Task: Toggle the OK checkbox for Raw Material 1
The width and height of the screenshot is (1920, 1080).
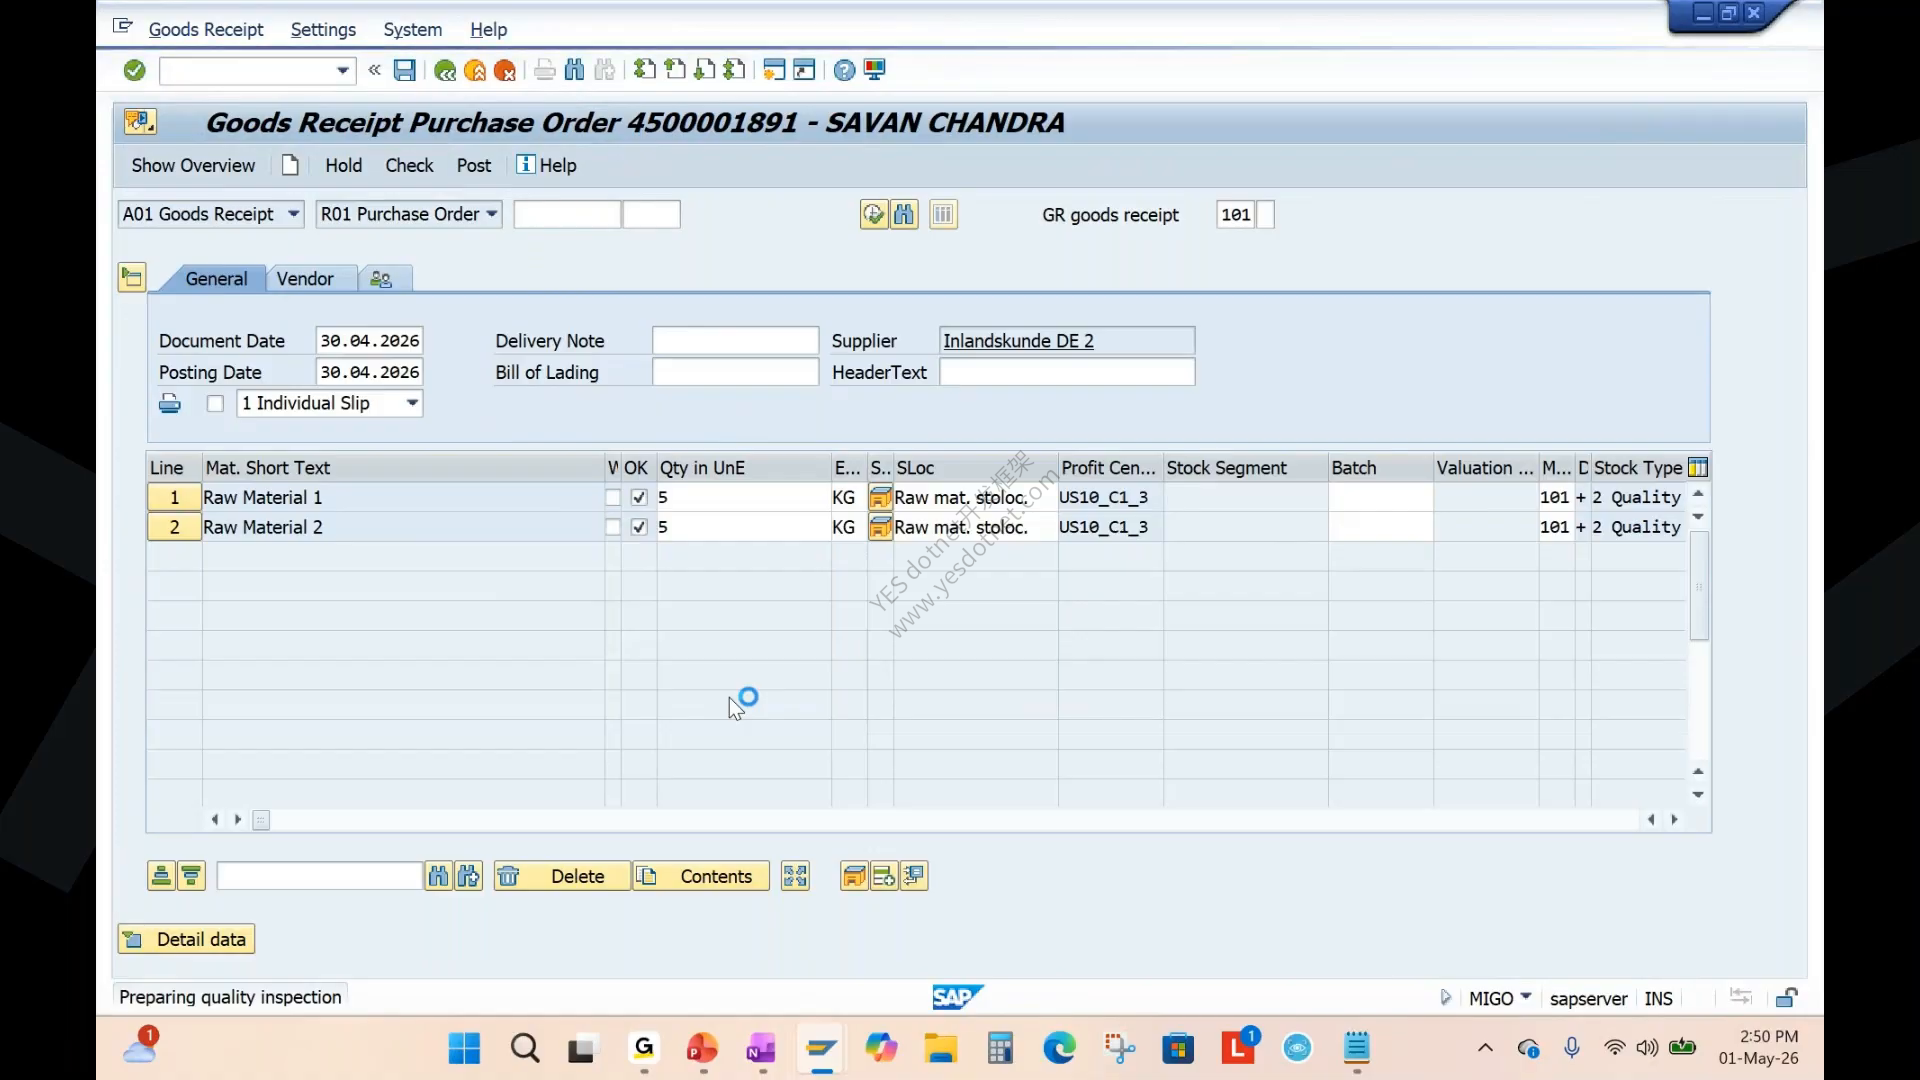Action: tap(639, 497)
